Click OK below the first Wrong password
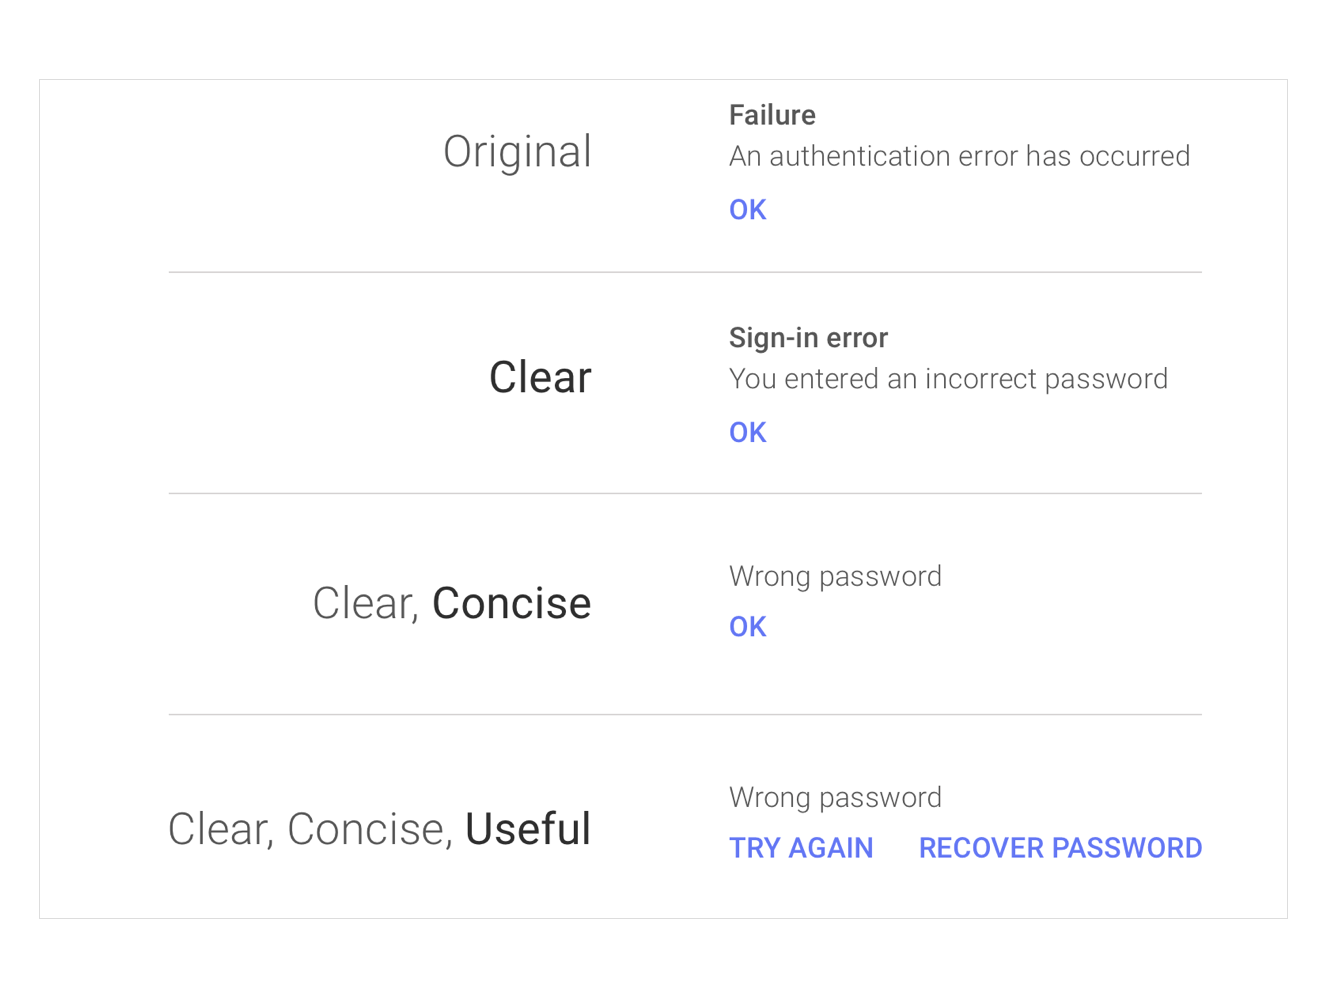The width and height of the screenshot is (1327, 998). (x=747, y=627)
